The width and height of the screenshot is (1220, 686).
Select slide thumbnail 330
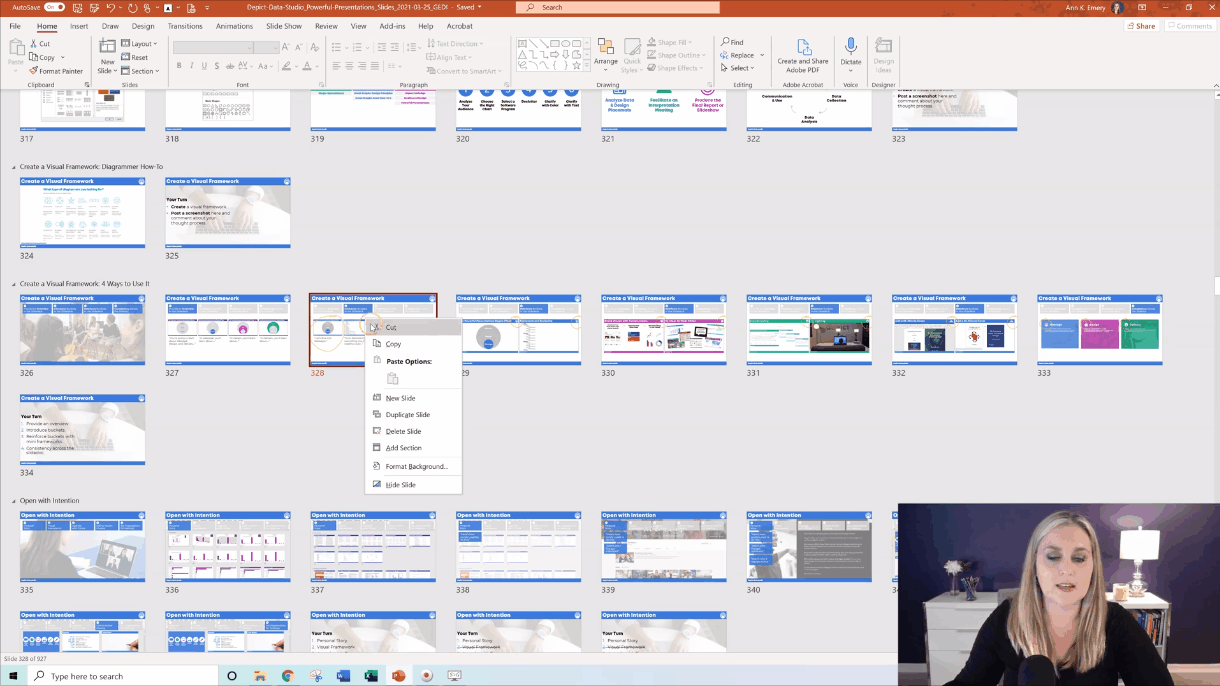[664, 330]
